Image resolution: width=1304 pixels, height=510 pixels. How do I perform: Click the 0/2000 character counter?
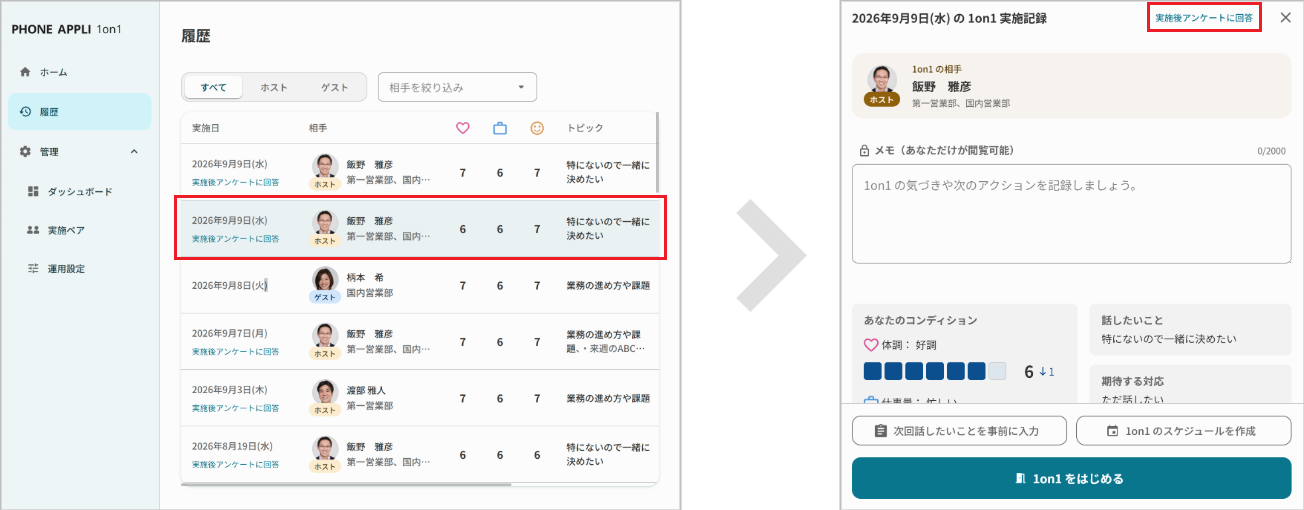click(x=1274, y=152)
